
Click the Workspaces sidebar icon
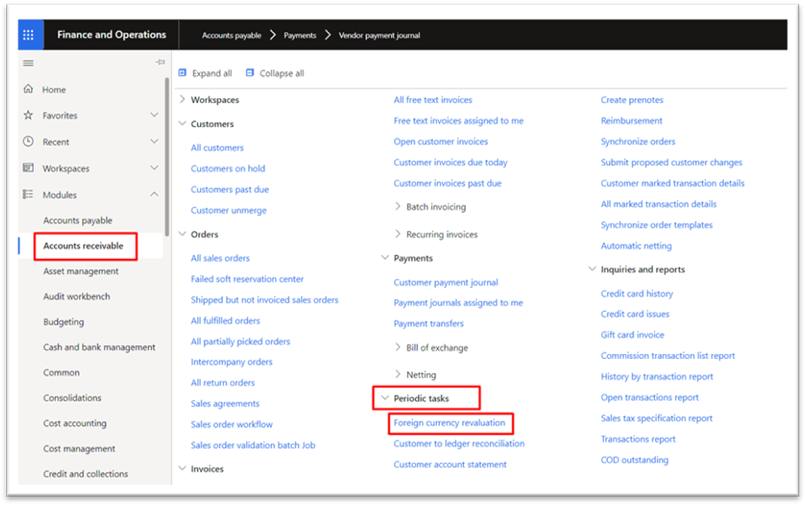click(x=28, y=168)
